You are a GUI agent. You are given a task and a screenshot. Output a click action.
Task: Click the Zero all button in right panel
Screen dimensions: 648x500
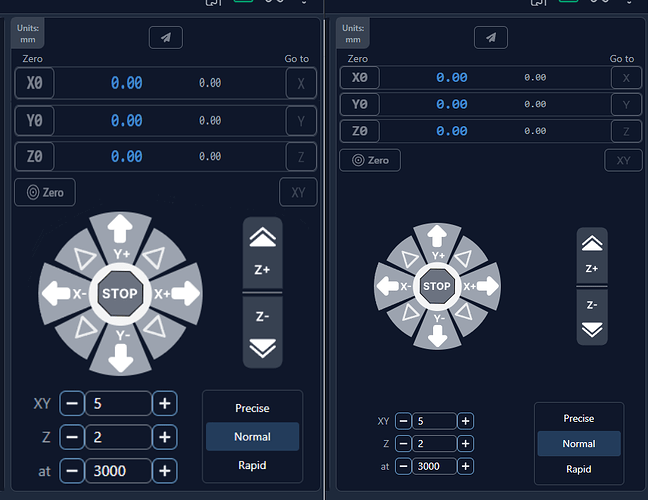pyautogui.click(x=370, y=160)
